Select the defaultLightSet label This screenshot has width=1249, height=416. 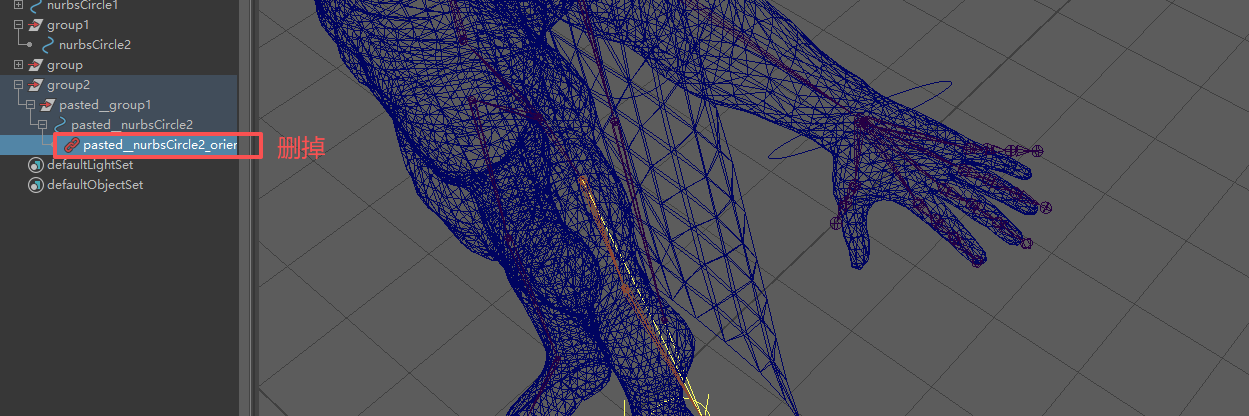coord(90,165)
